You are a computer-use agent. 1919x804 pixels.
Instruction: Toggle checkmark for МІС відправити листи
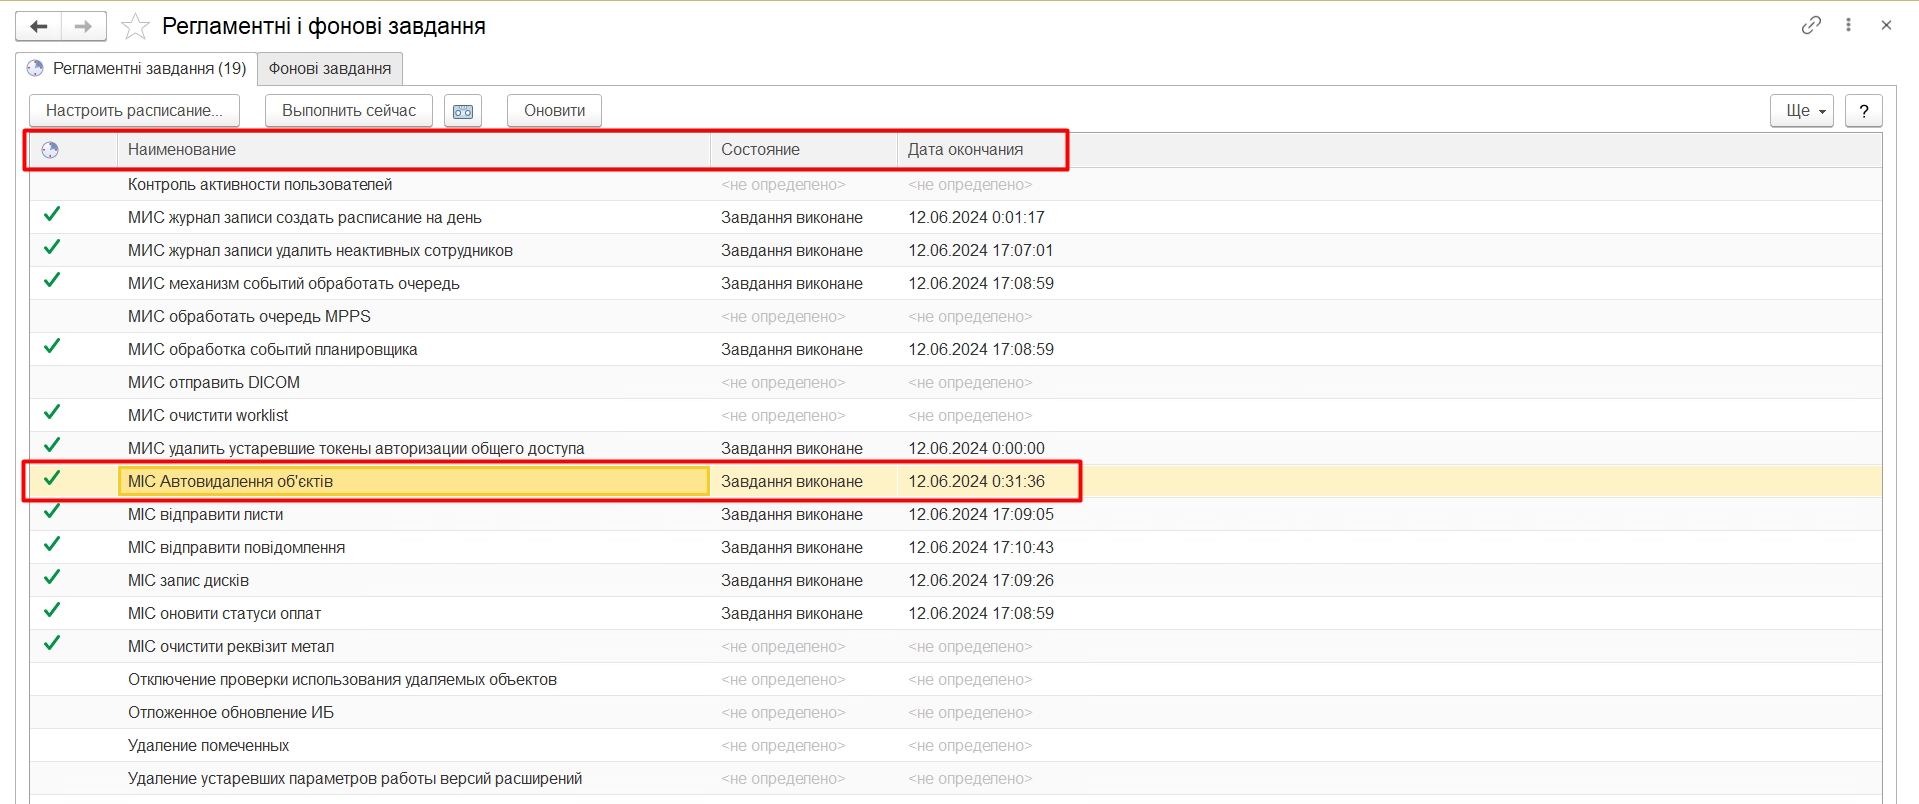52,512
